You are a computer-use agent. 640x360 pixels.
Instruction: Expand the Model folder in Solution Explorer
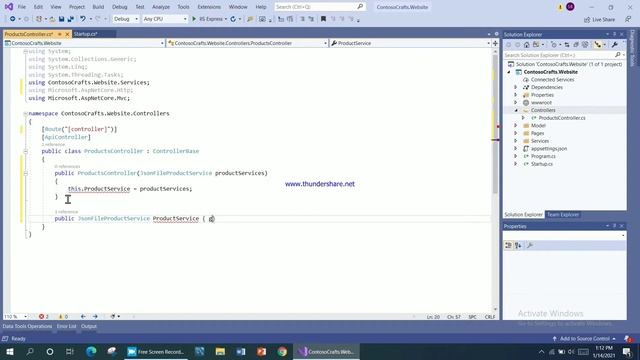tap(516, 125)
